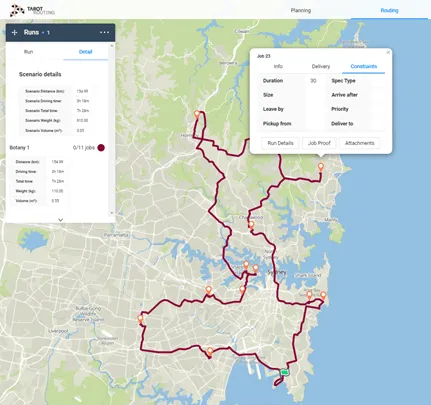Click the Sydney city label on the map
Screen dimensions: 431x405
tap(277, 272)
